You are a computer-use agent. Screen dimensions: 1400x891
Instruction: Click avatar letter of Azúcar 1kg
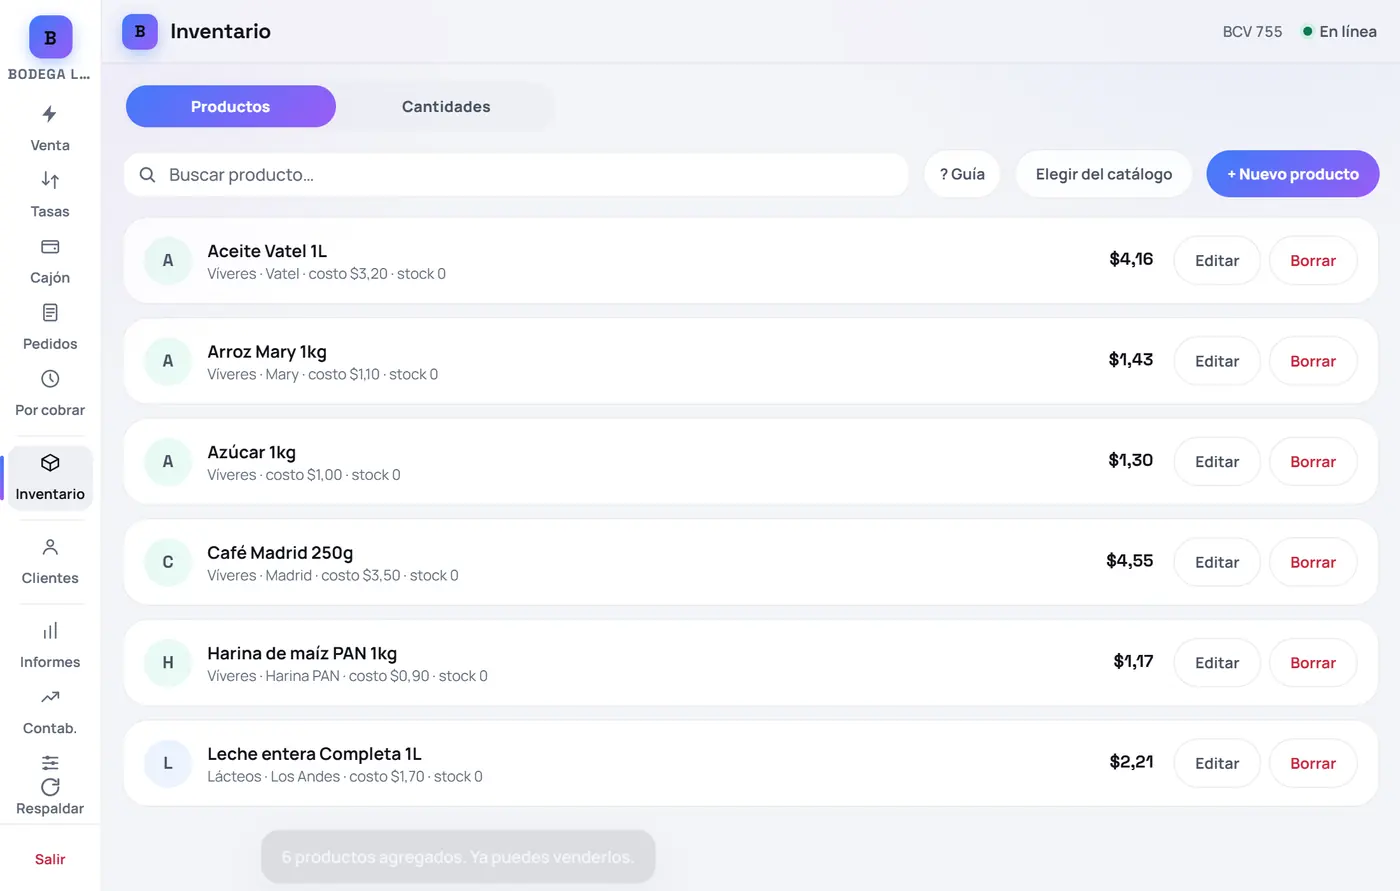coord(168,462)
